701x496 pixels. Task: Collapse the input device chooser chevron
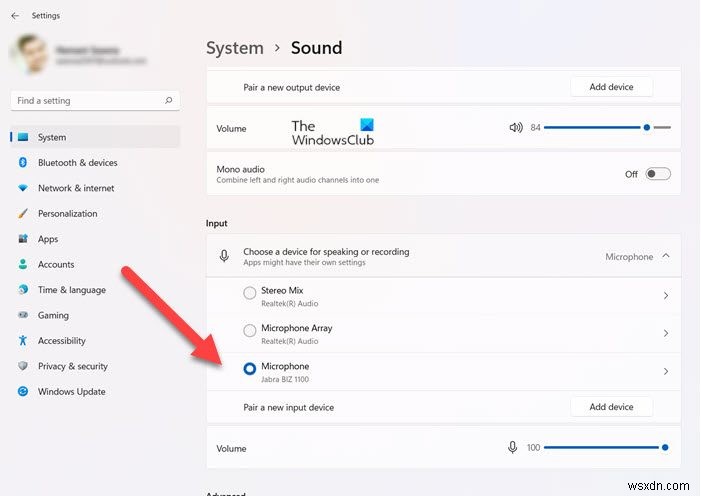click(666, 255)
